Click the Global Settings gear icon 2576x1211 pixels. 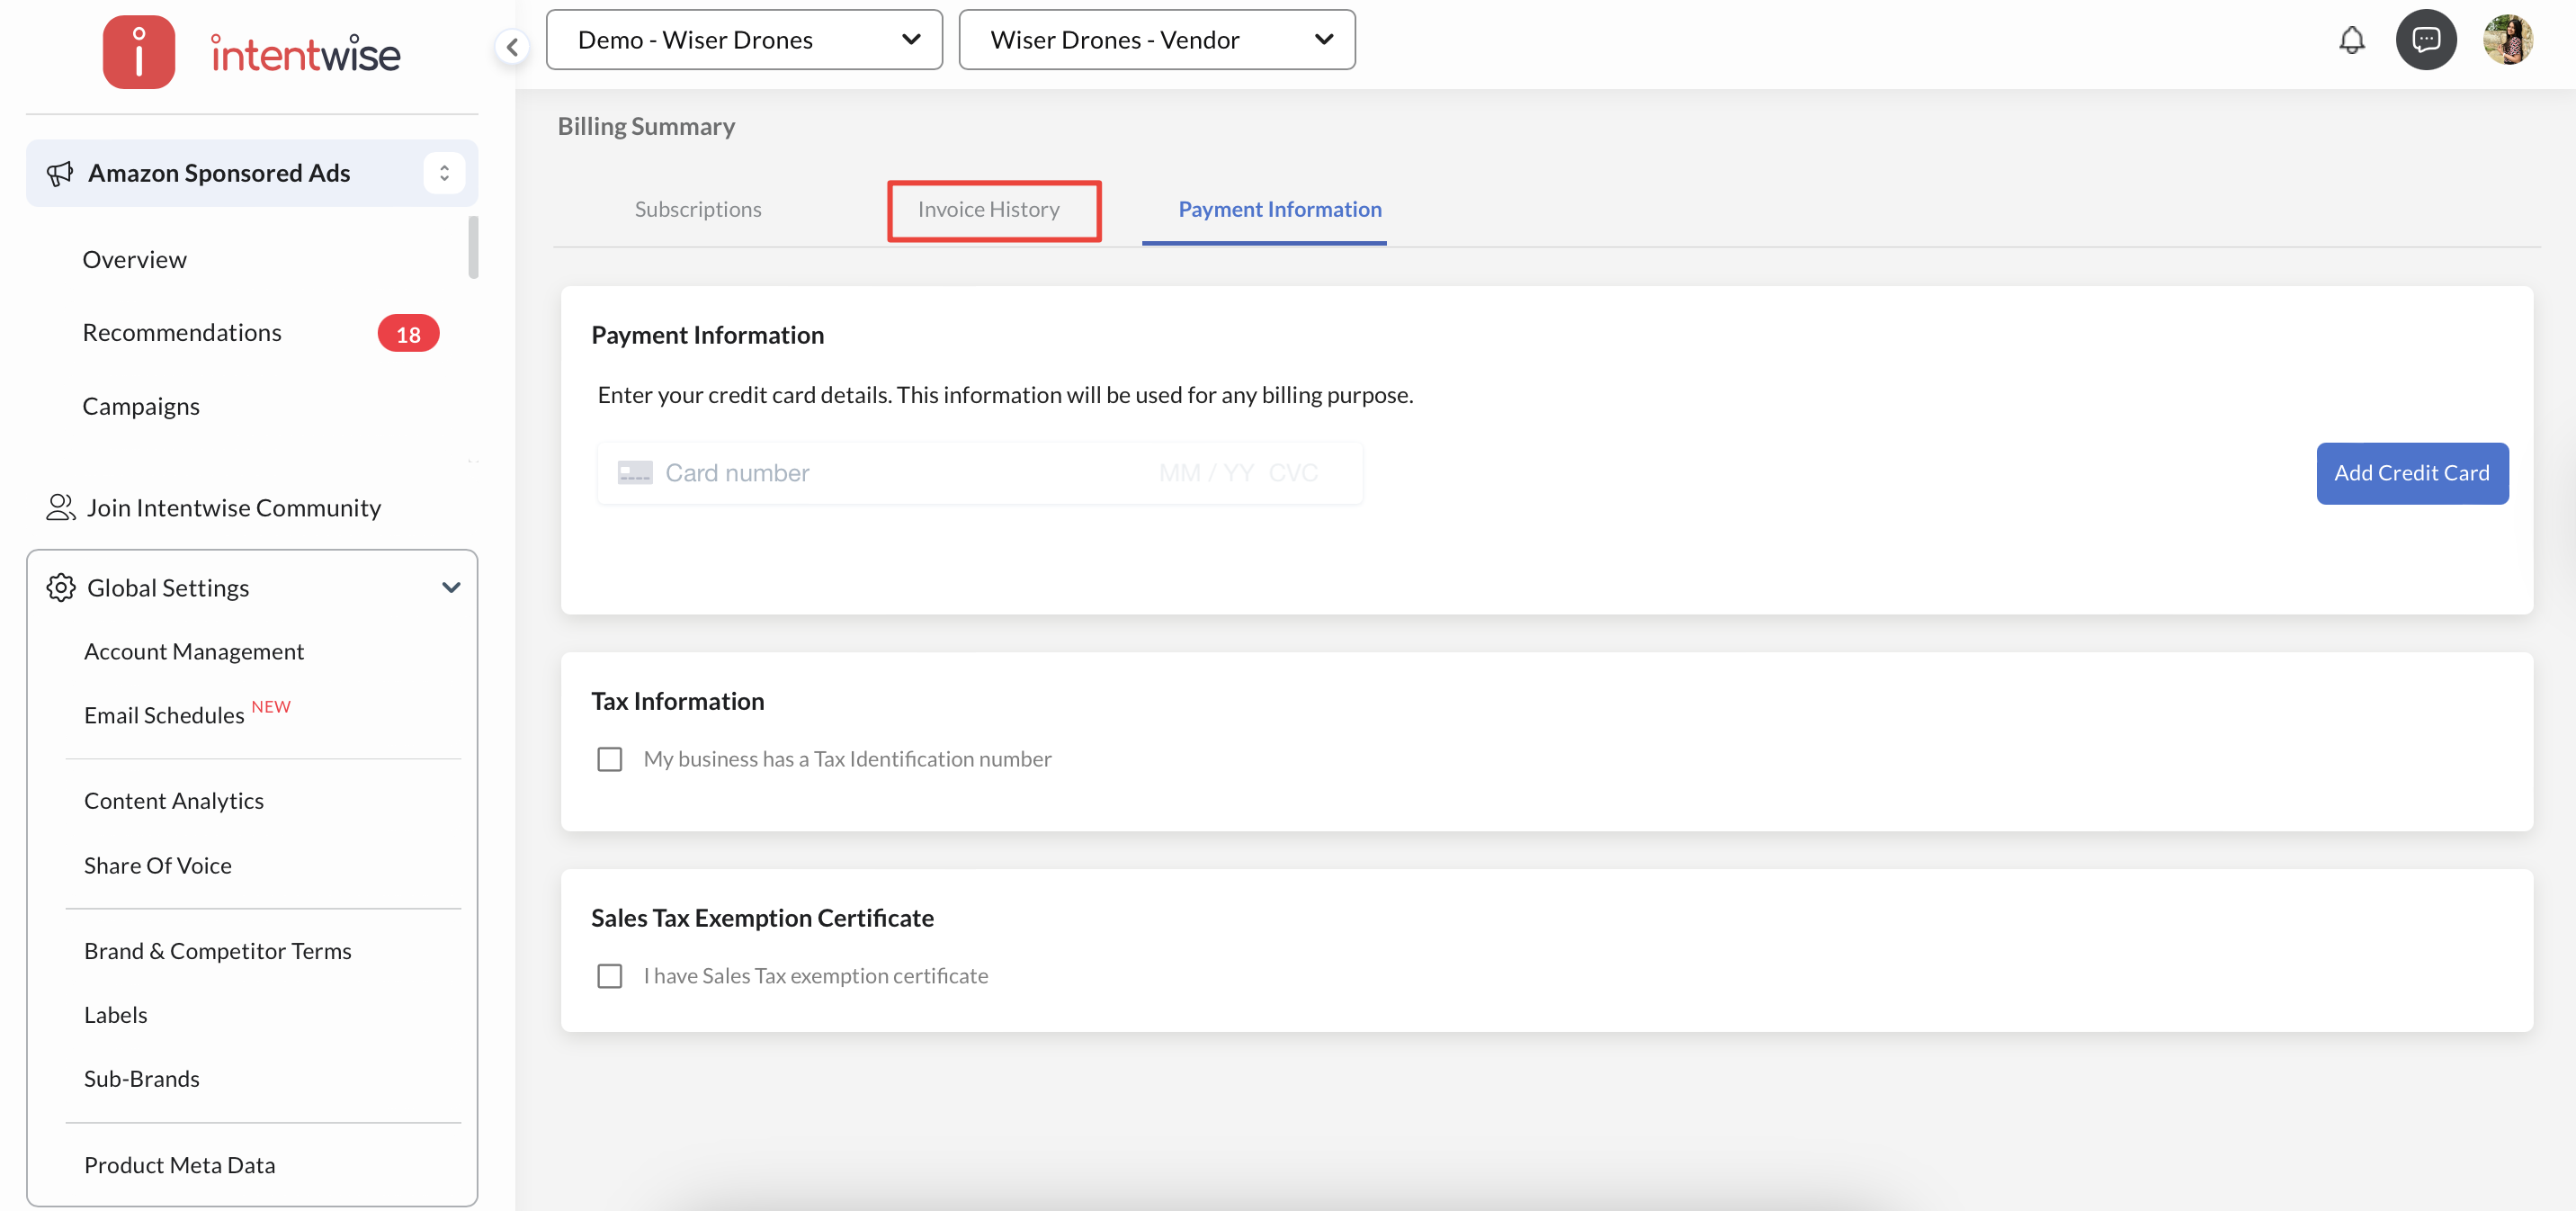(61, 588)
